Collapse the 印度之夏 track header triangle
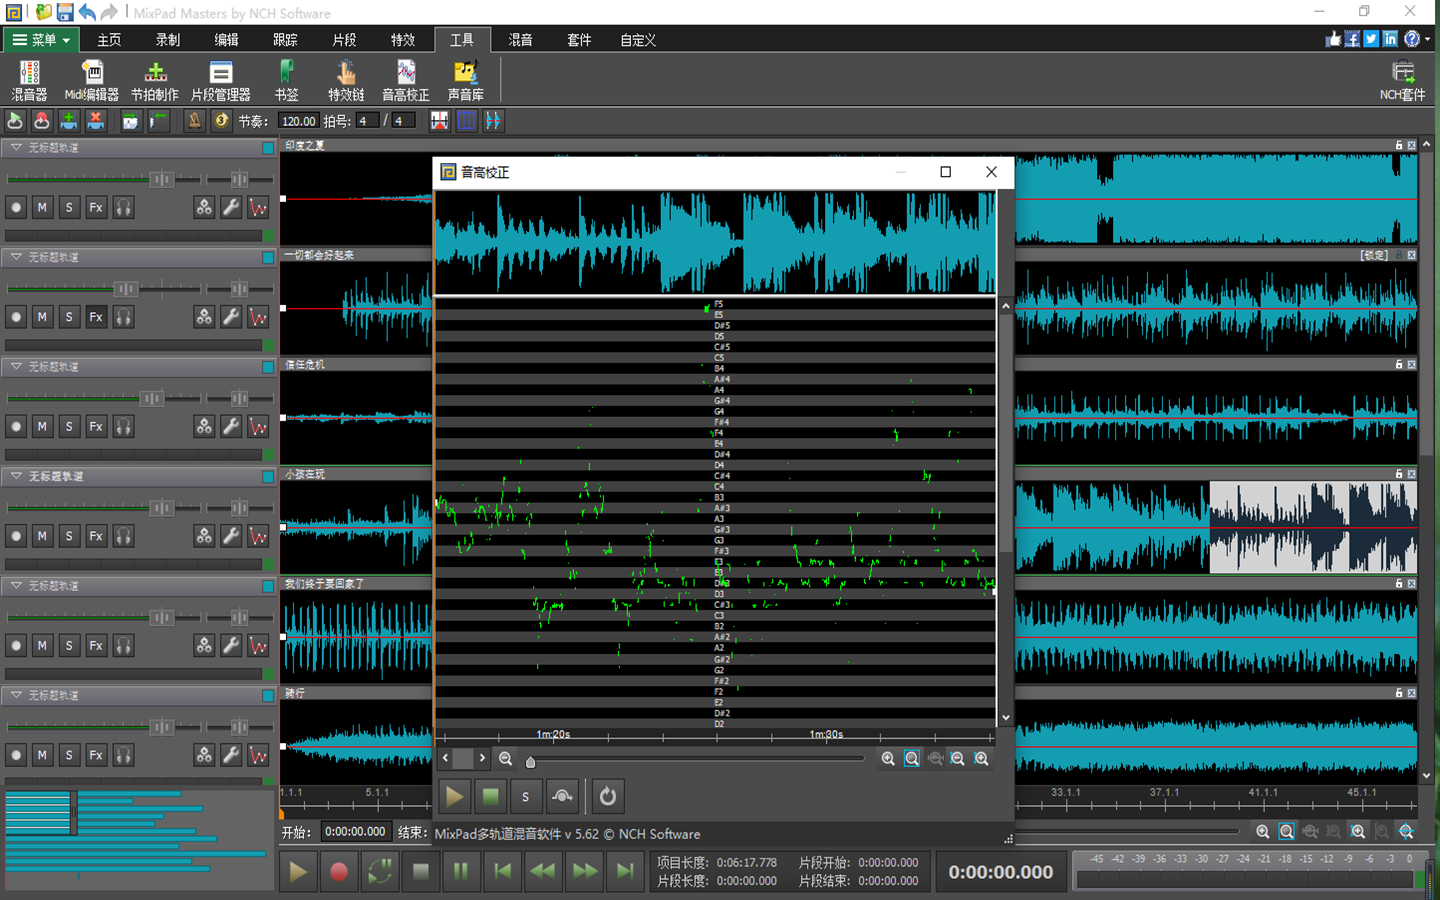 (x=16, y=147)
